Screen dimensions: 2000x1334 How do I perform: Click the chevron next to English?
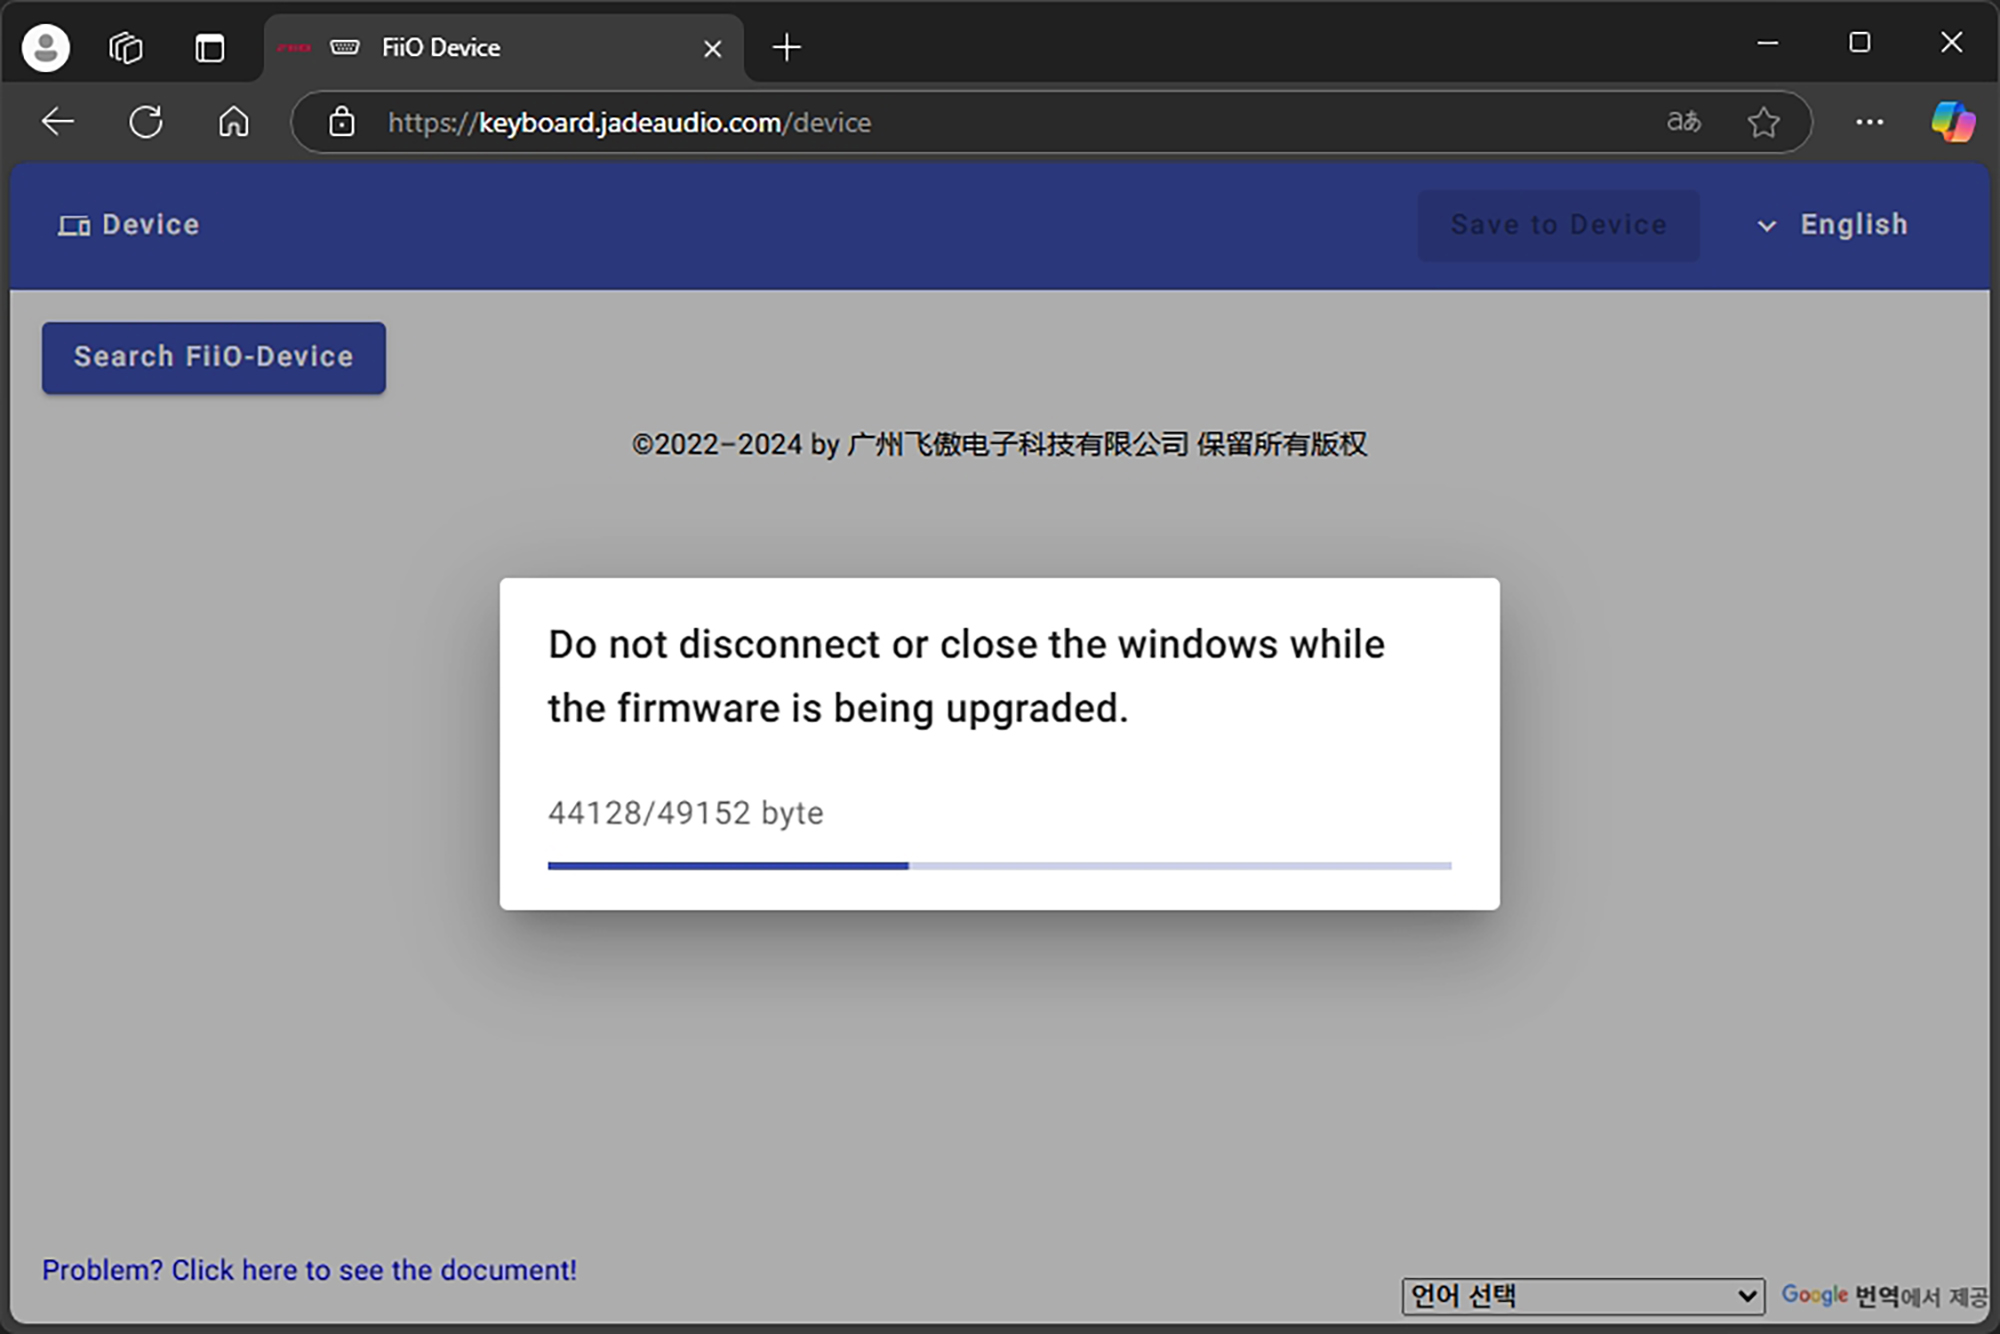click(1767, 226)
